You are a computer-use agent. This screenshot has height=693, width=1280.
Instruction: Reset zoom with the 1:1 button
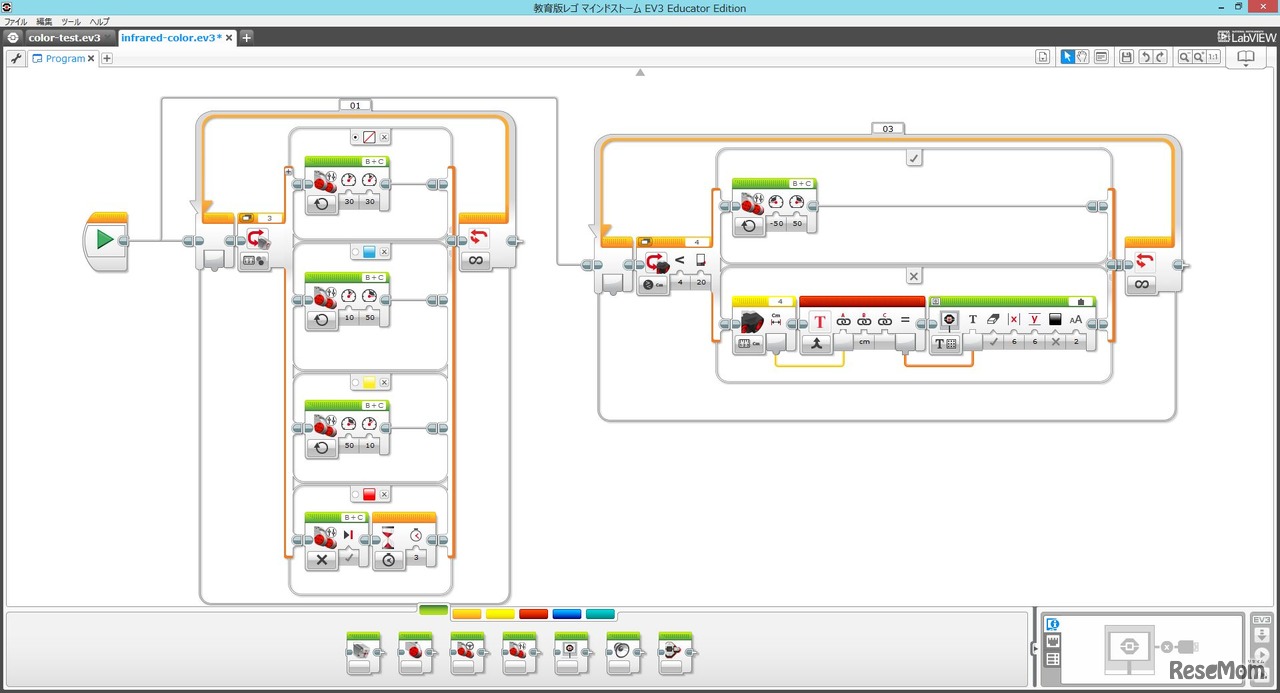(x=1213, y=58)
